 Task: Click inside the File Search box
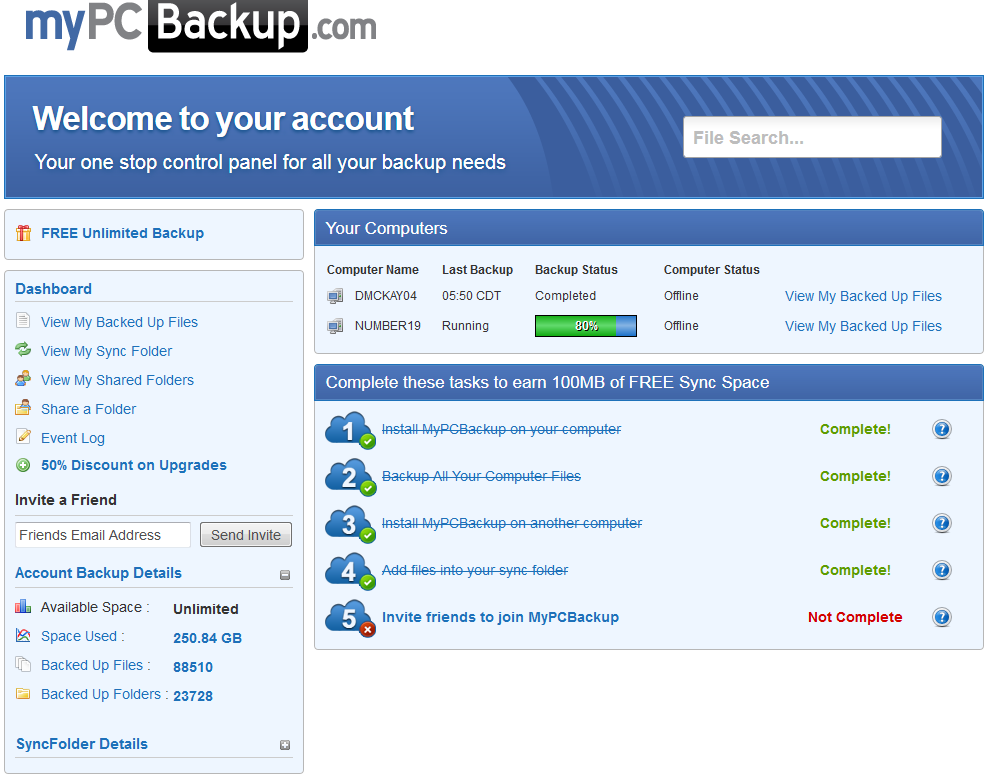(811, 137)
